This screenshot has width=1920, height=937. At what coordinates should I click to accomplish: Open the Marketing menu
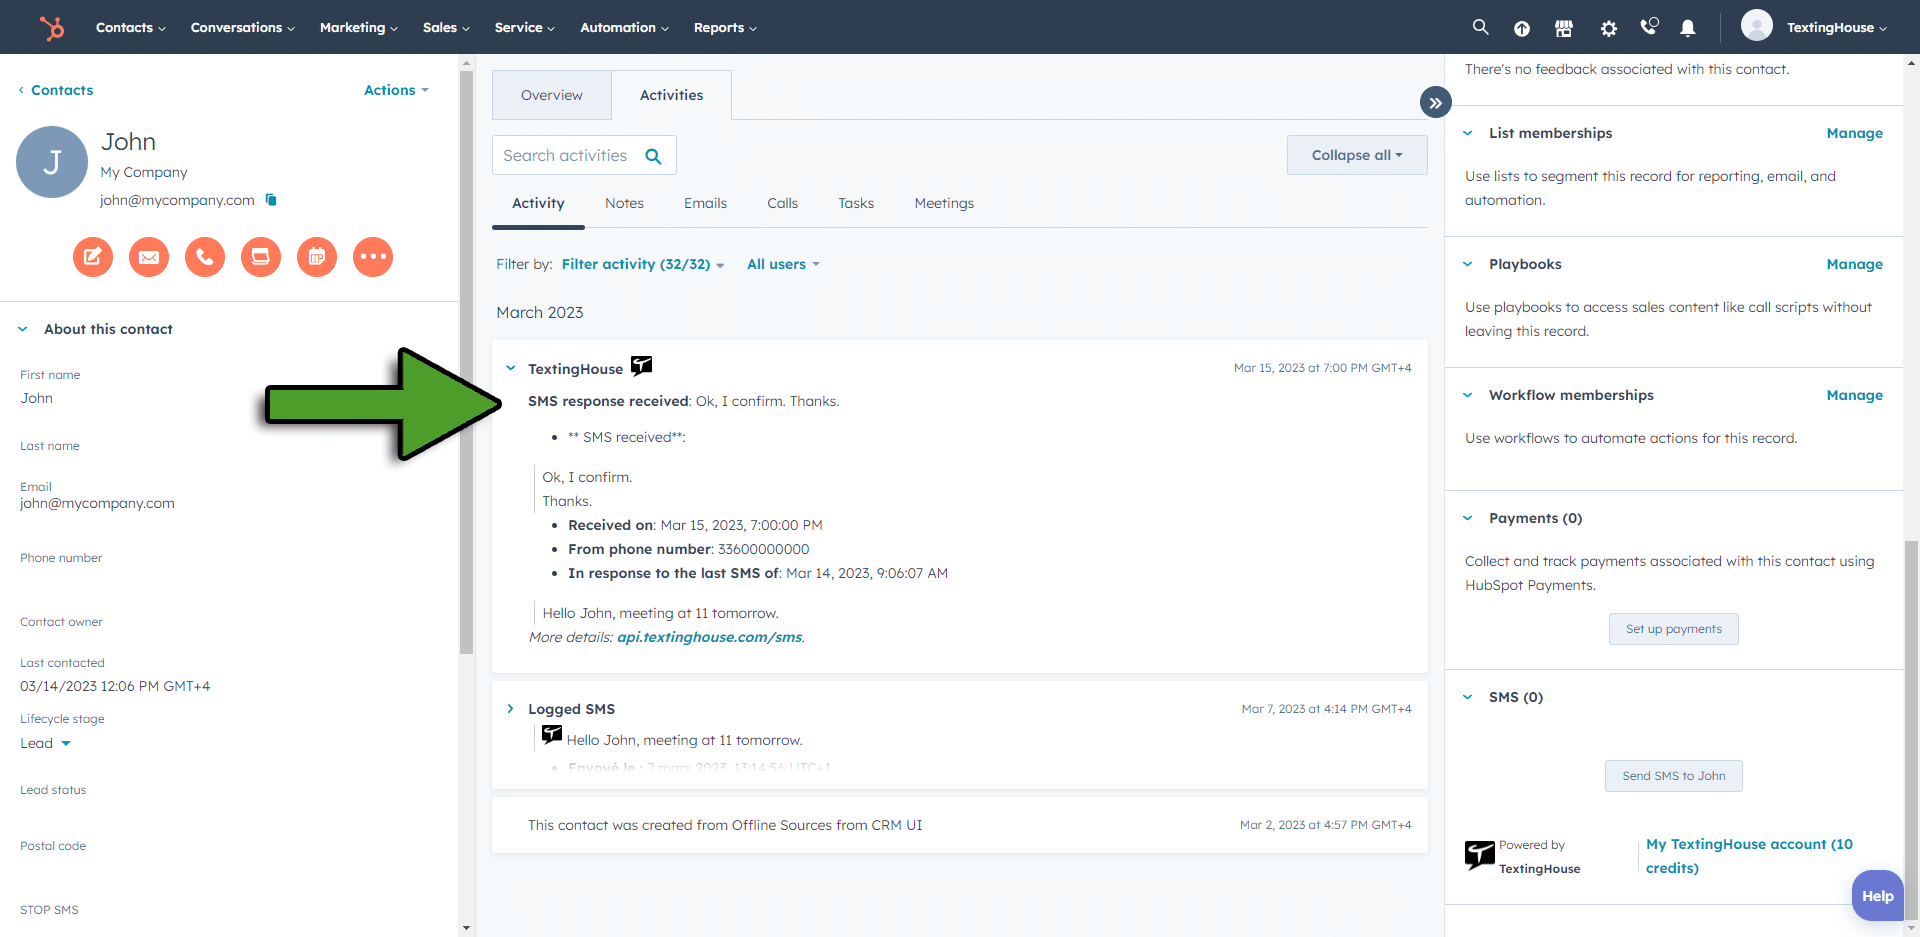[x=359, y=28]
